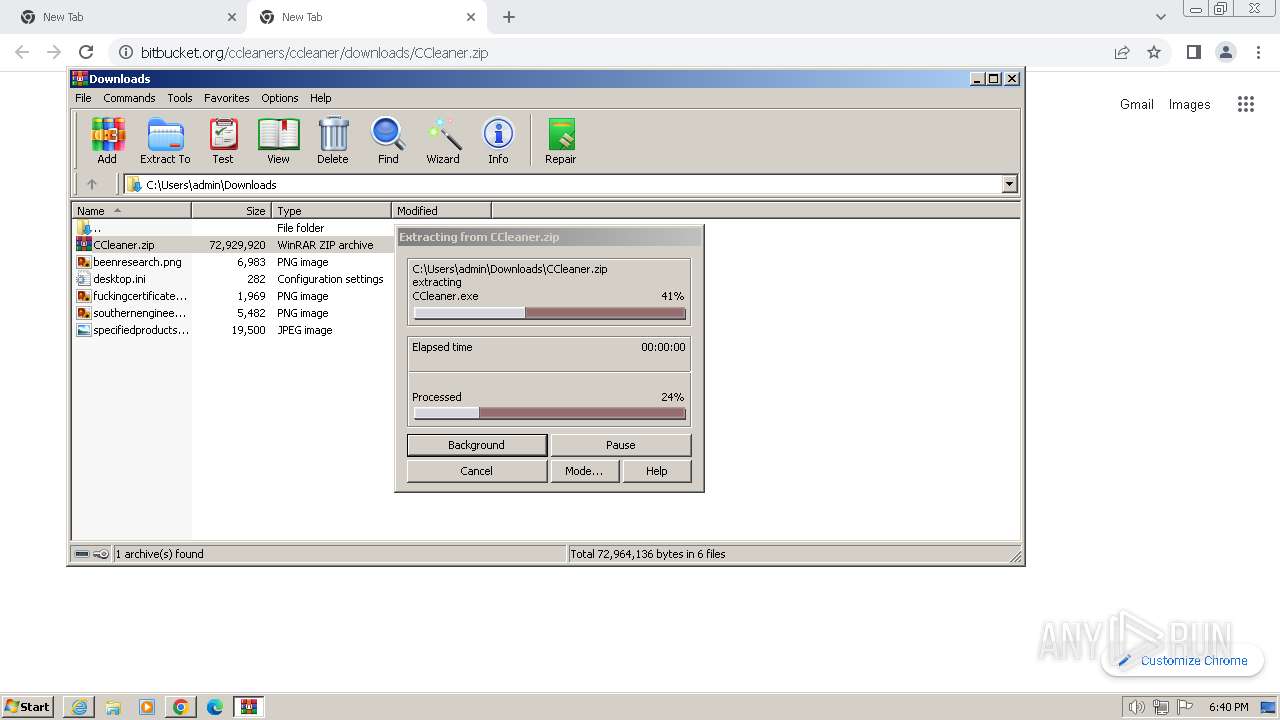This screenshot has width=1280, height=720.
Task: Click the Processed 24% progress bar
Action: pos(549,413)
